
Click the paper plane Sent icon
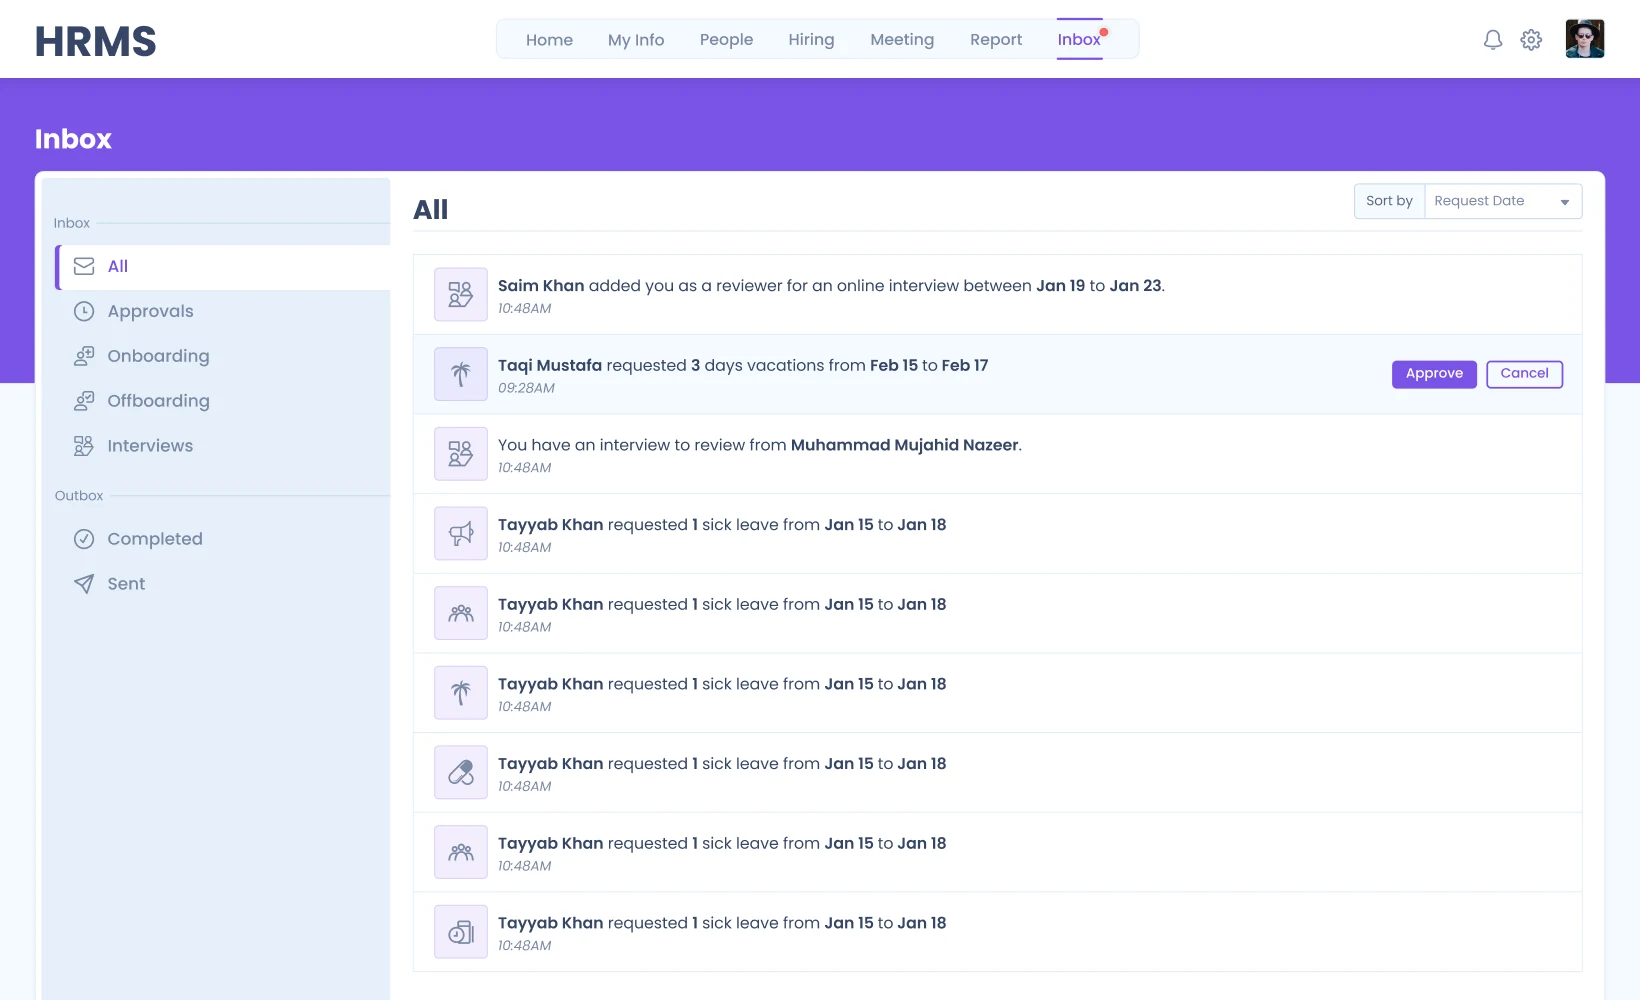click(84, 584)
